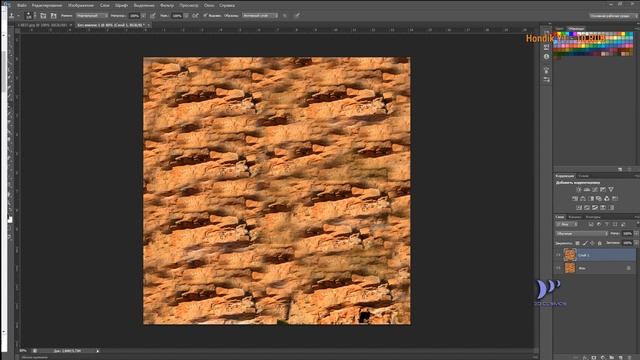Add an Exposure adjustment layer
This screenshot has height=360, width=640.
tap(603, 189)
